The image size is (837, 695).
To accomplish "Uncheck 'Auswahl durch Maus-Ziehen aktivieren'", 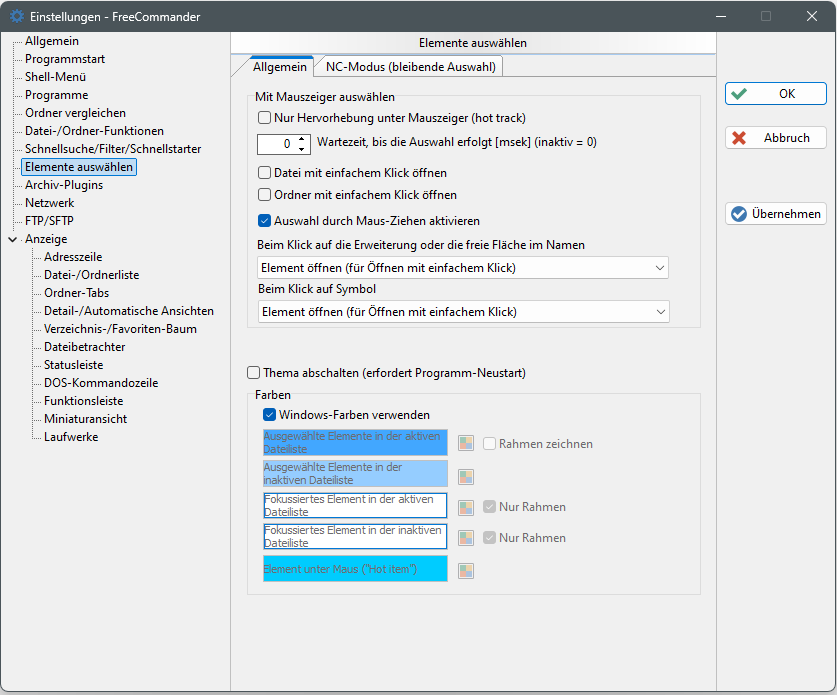I will [265, 221].
